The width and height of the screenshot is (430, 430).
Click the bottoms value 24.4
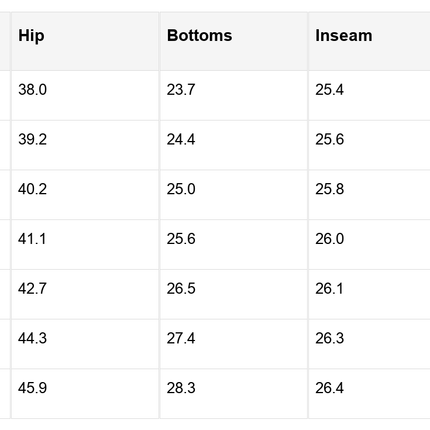point(181,139)
